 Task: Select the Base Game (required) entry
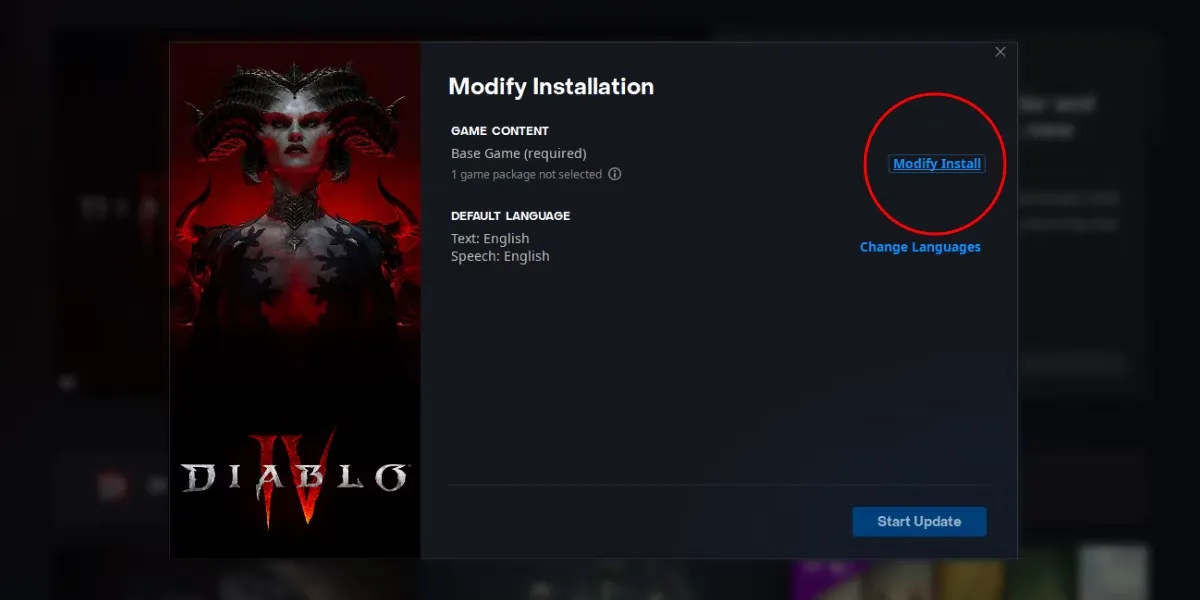518,154
